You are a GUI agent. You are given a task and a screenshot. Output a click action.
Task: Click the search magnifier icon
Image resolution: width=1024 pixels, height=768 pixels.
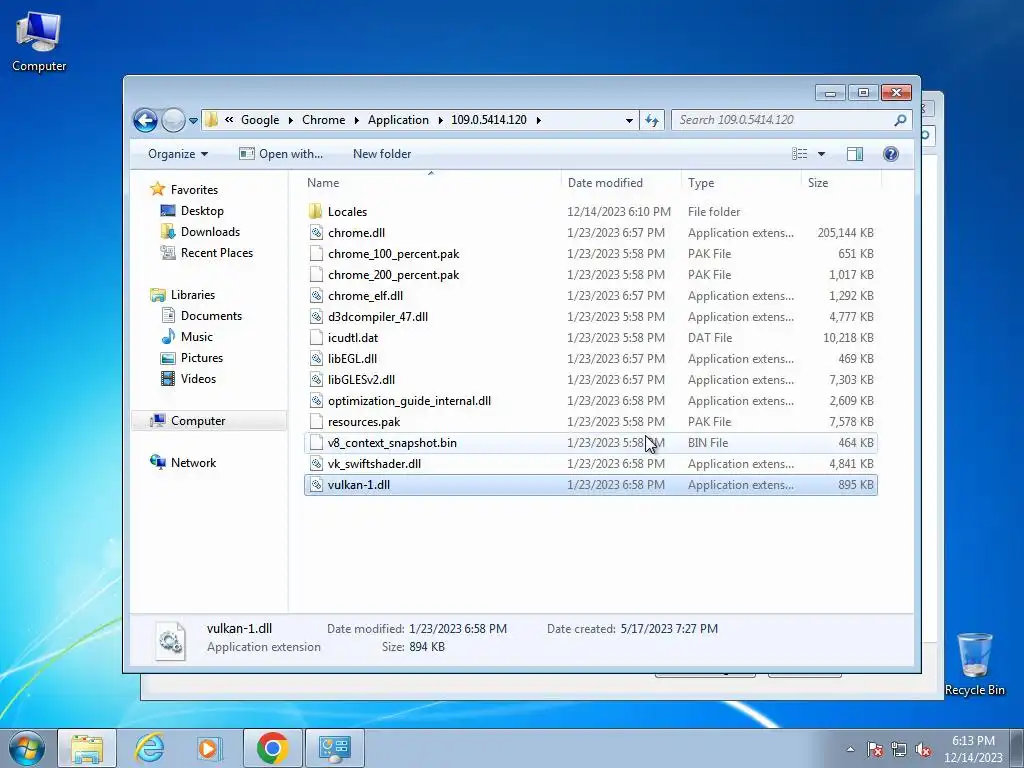click(901, 120)
